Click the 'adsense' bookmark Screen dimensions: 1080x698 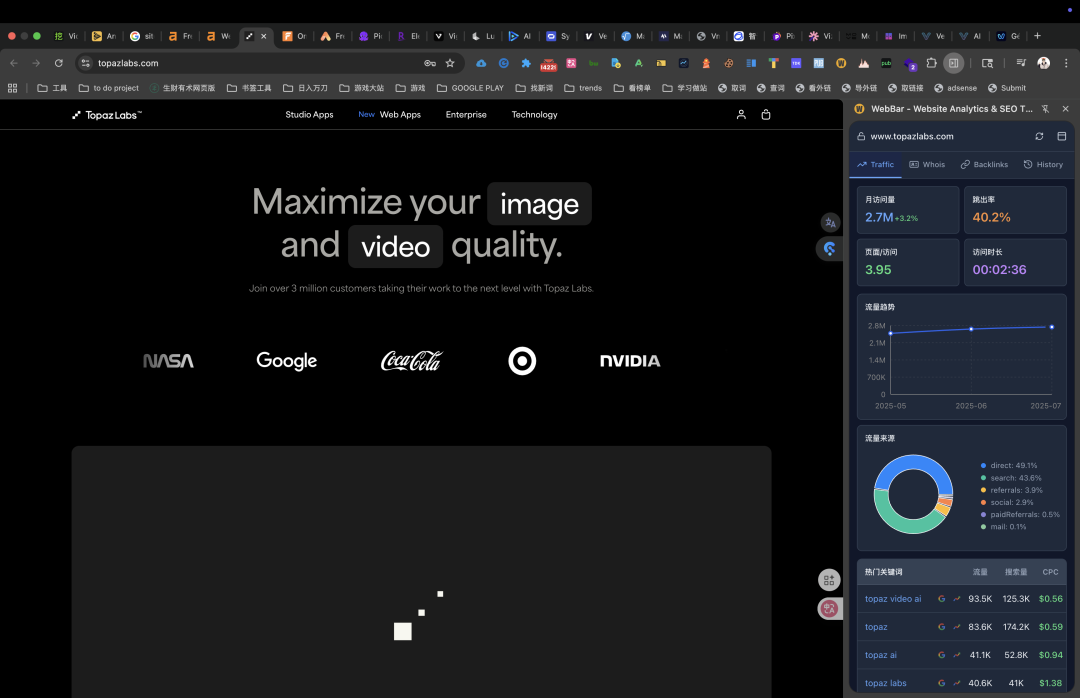[x=955, y=88]
